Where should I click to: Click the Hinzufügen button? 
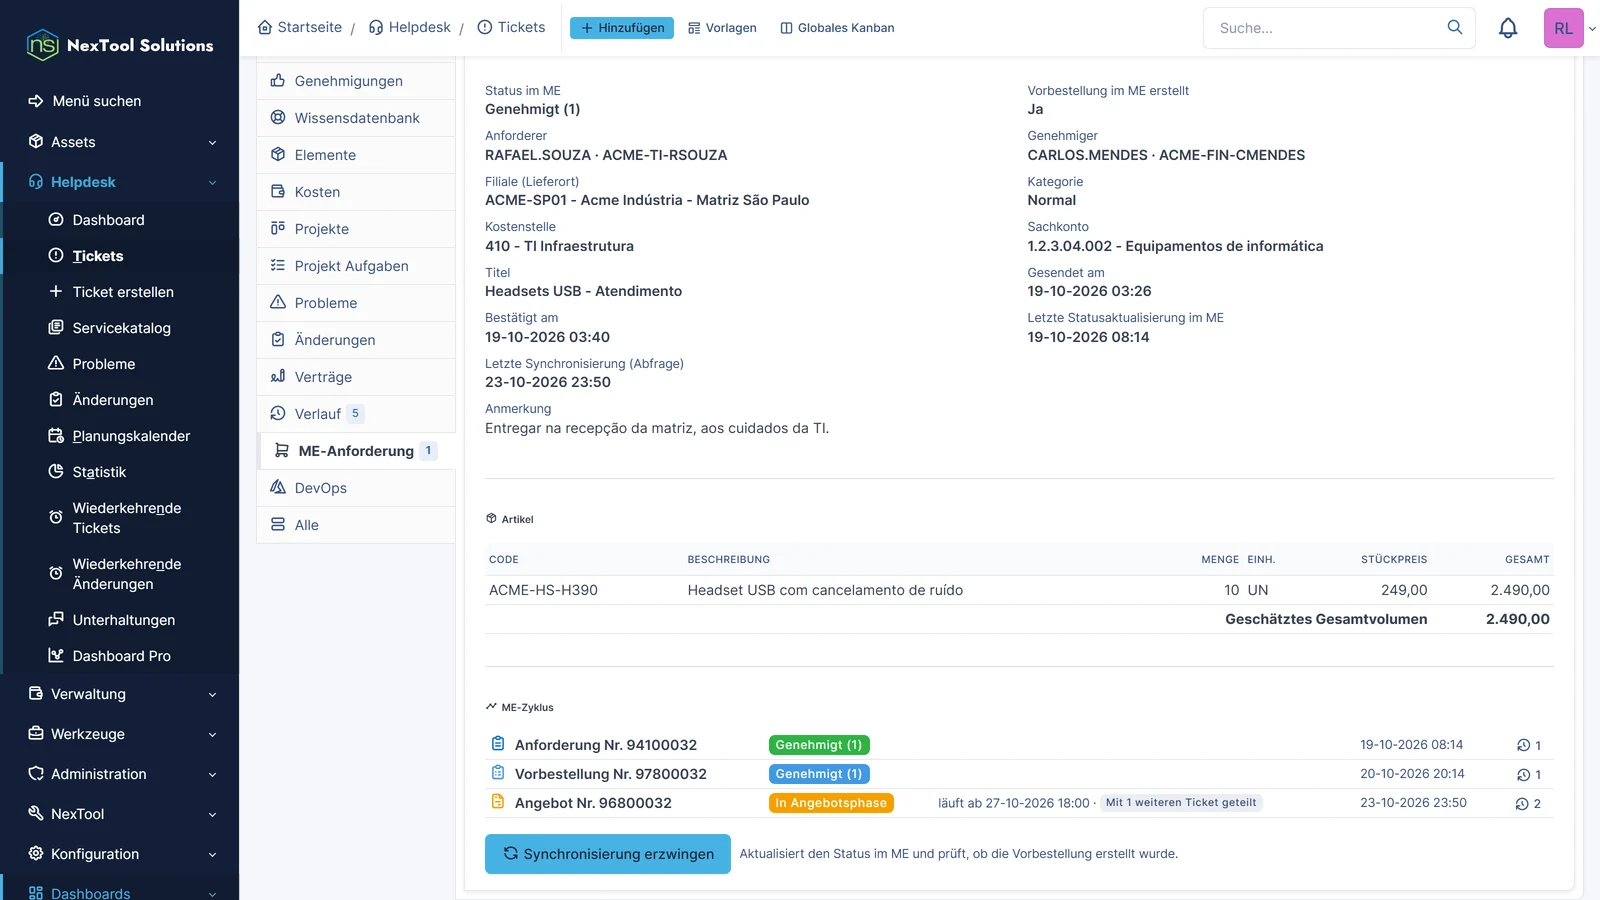click(x=622, y=28)
